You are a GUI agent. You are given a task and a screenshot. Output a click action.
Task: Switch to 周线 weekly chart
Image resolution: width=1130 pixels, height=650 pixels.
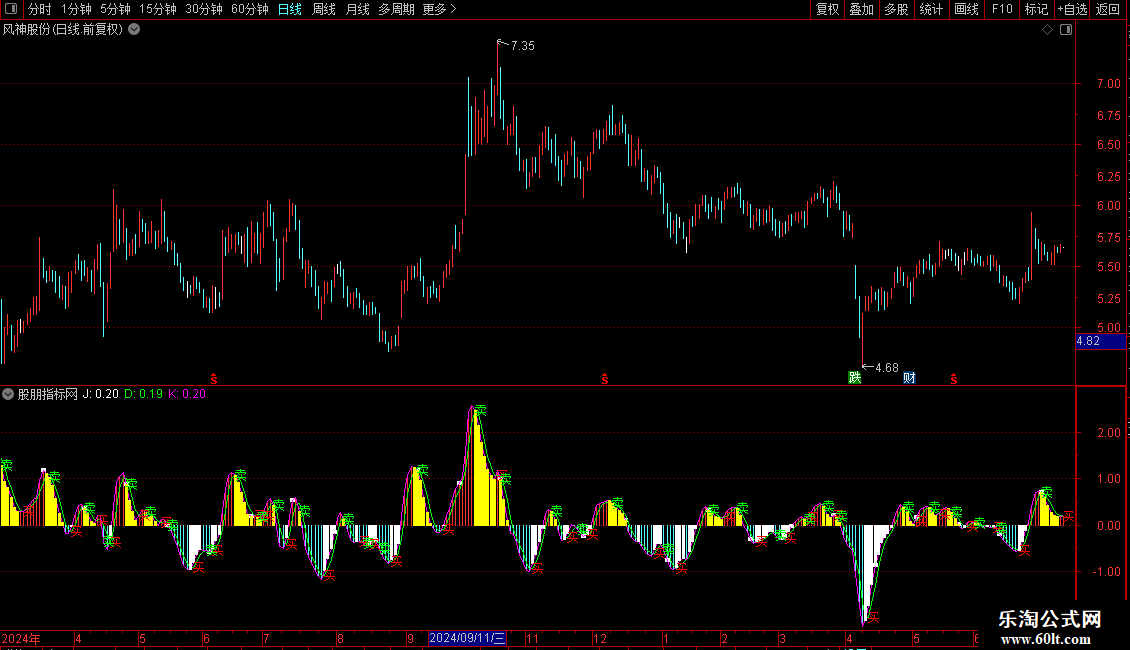point(324,9)
